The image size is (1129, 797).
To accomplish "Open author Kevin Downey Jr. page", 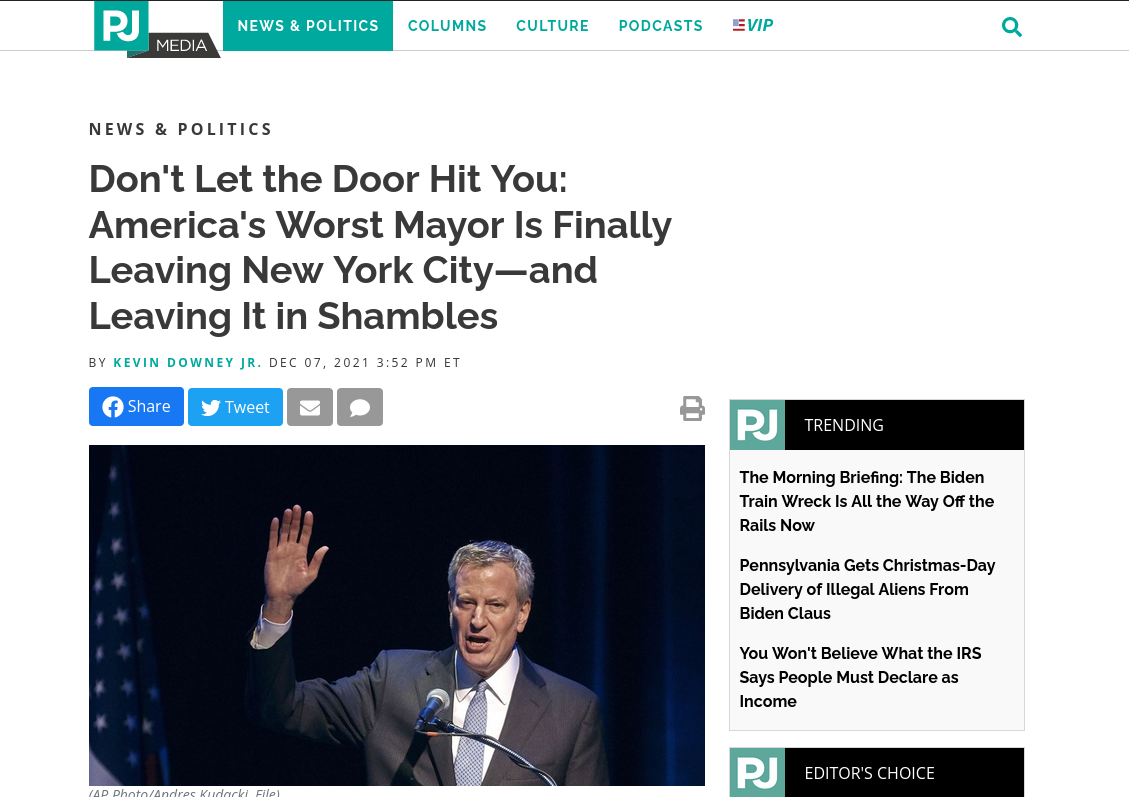I will click(188, 362).
